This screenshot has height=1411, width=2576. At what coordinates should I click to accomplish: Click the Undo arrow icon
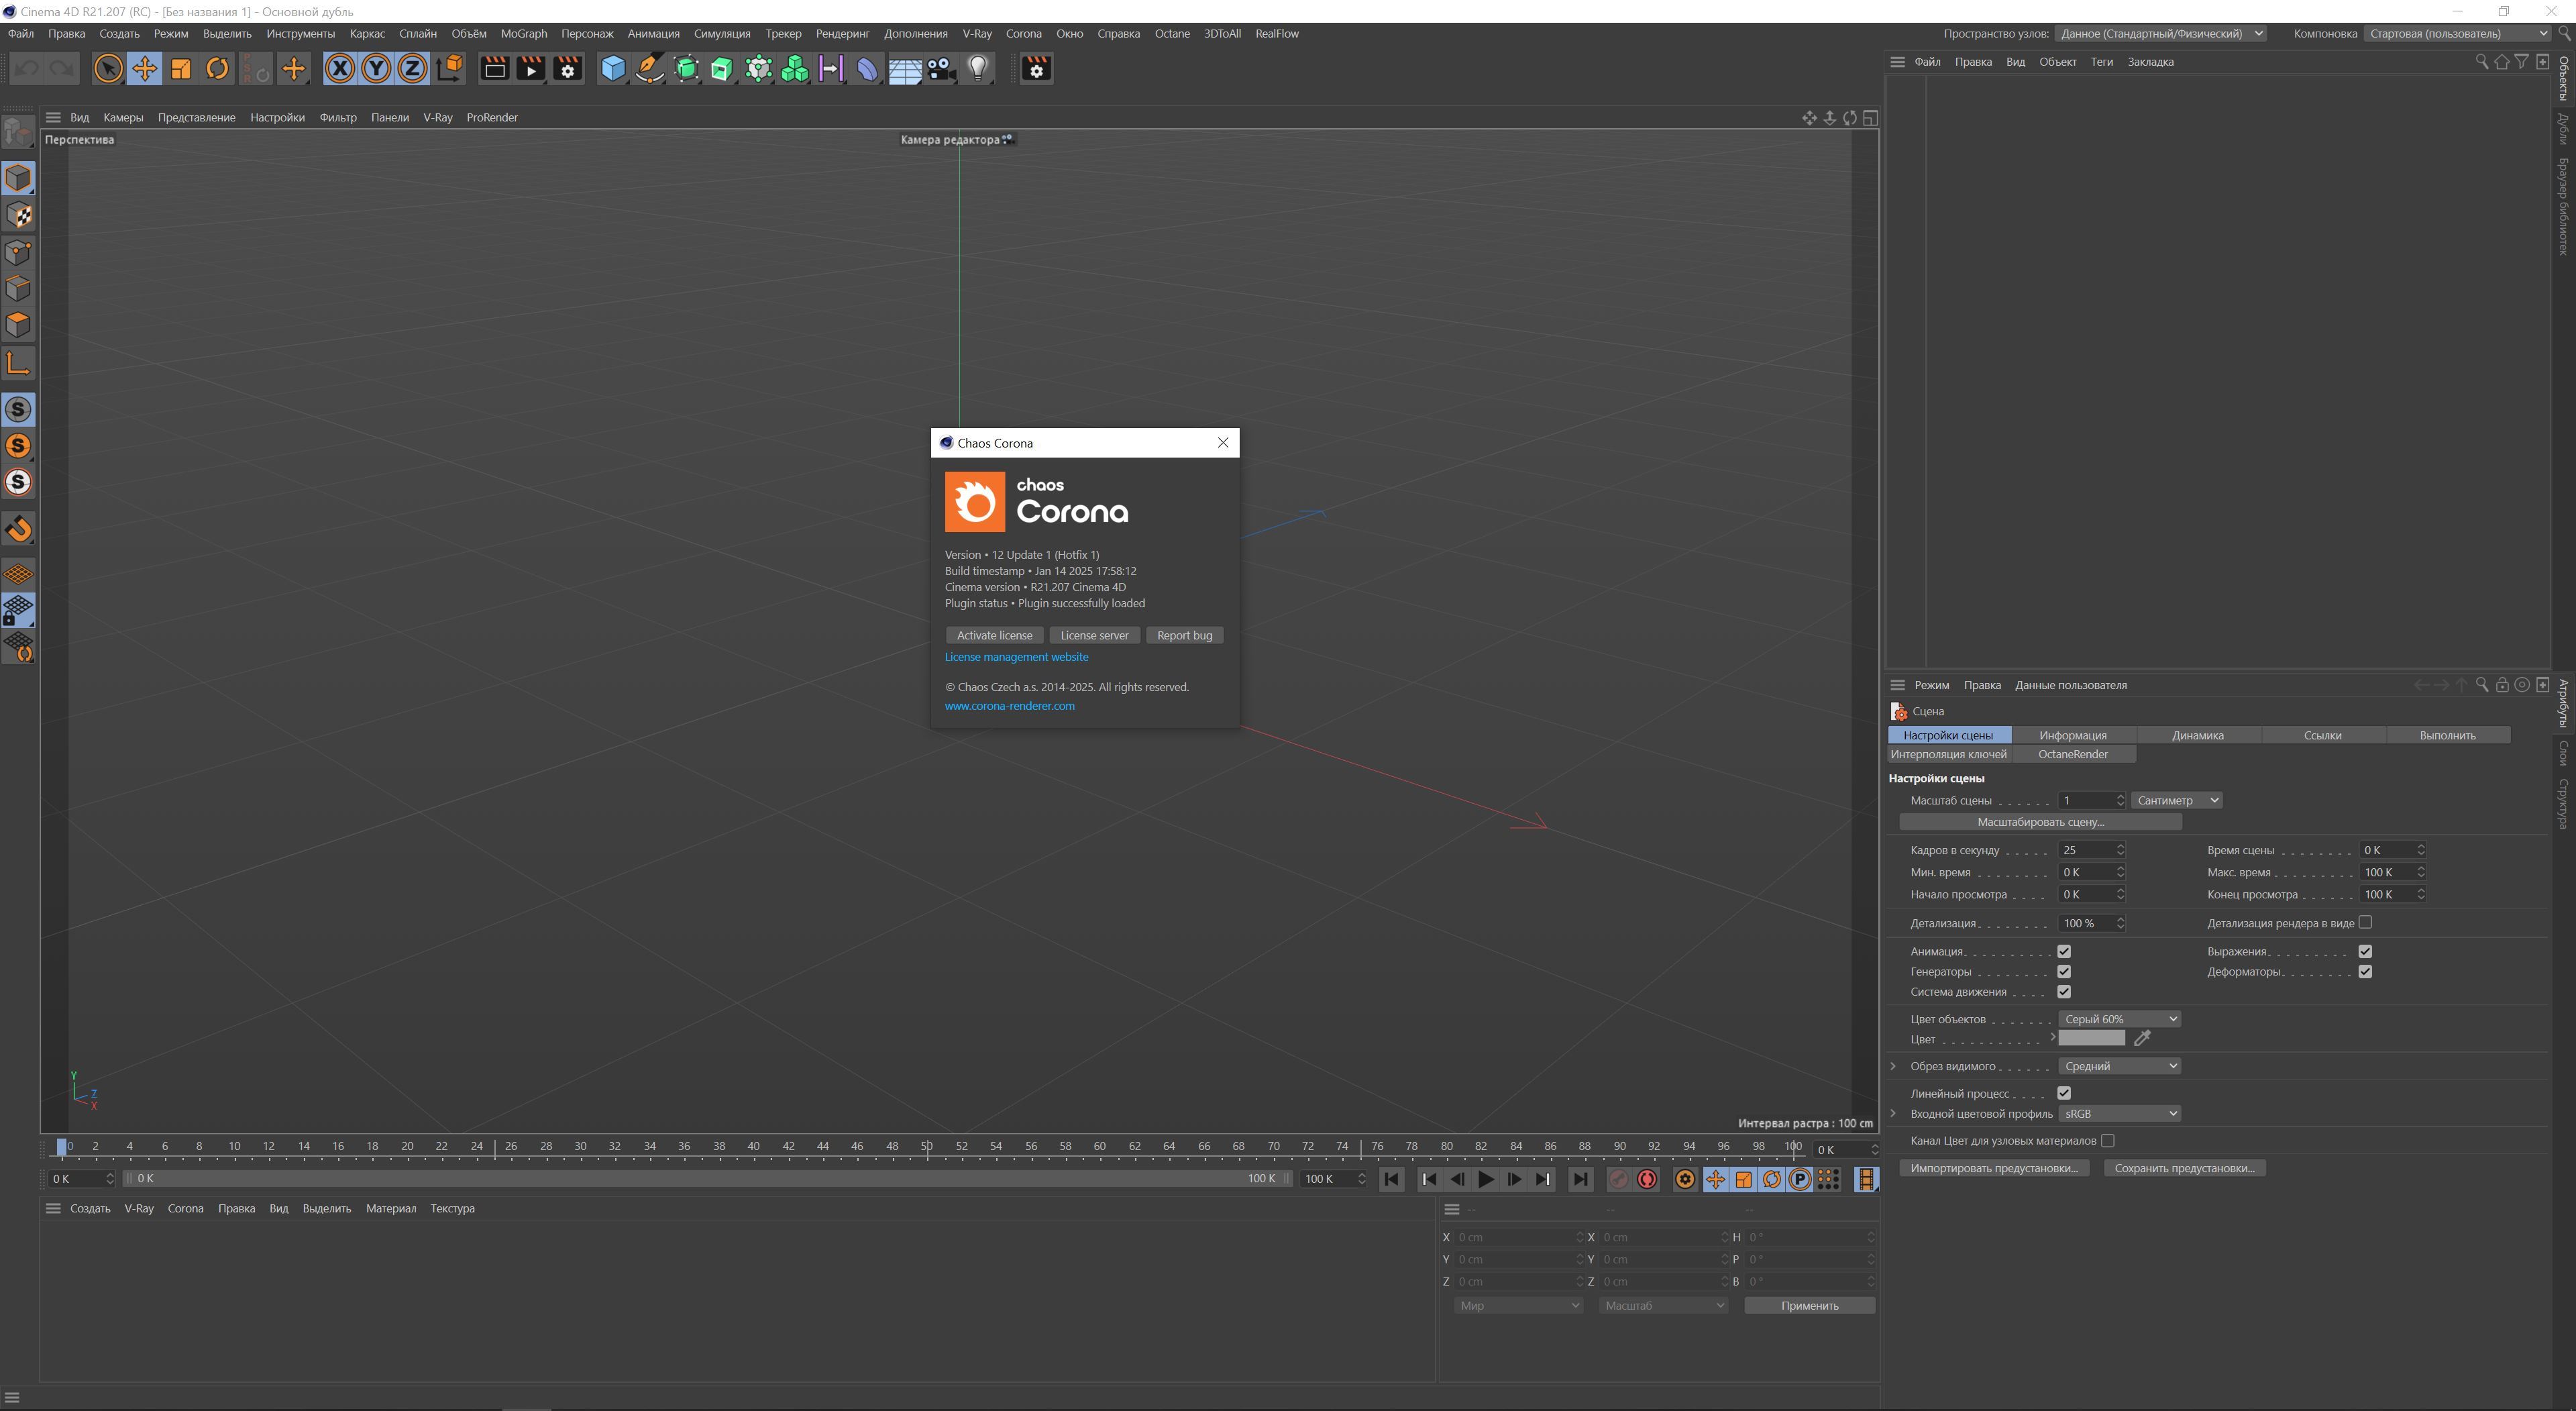(x=27, y=69)
